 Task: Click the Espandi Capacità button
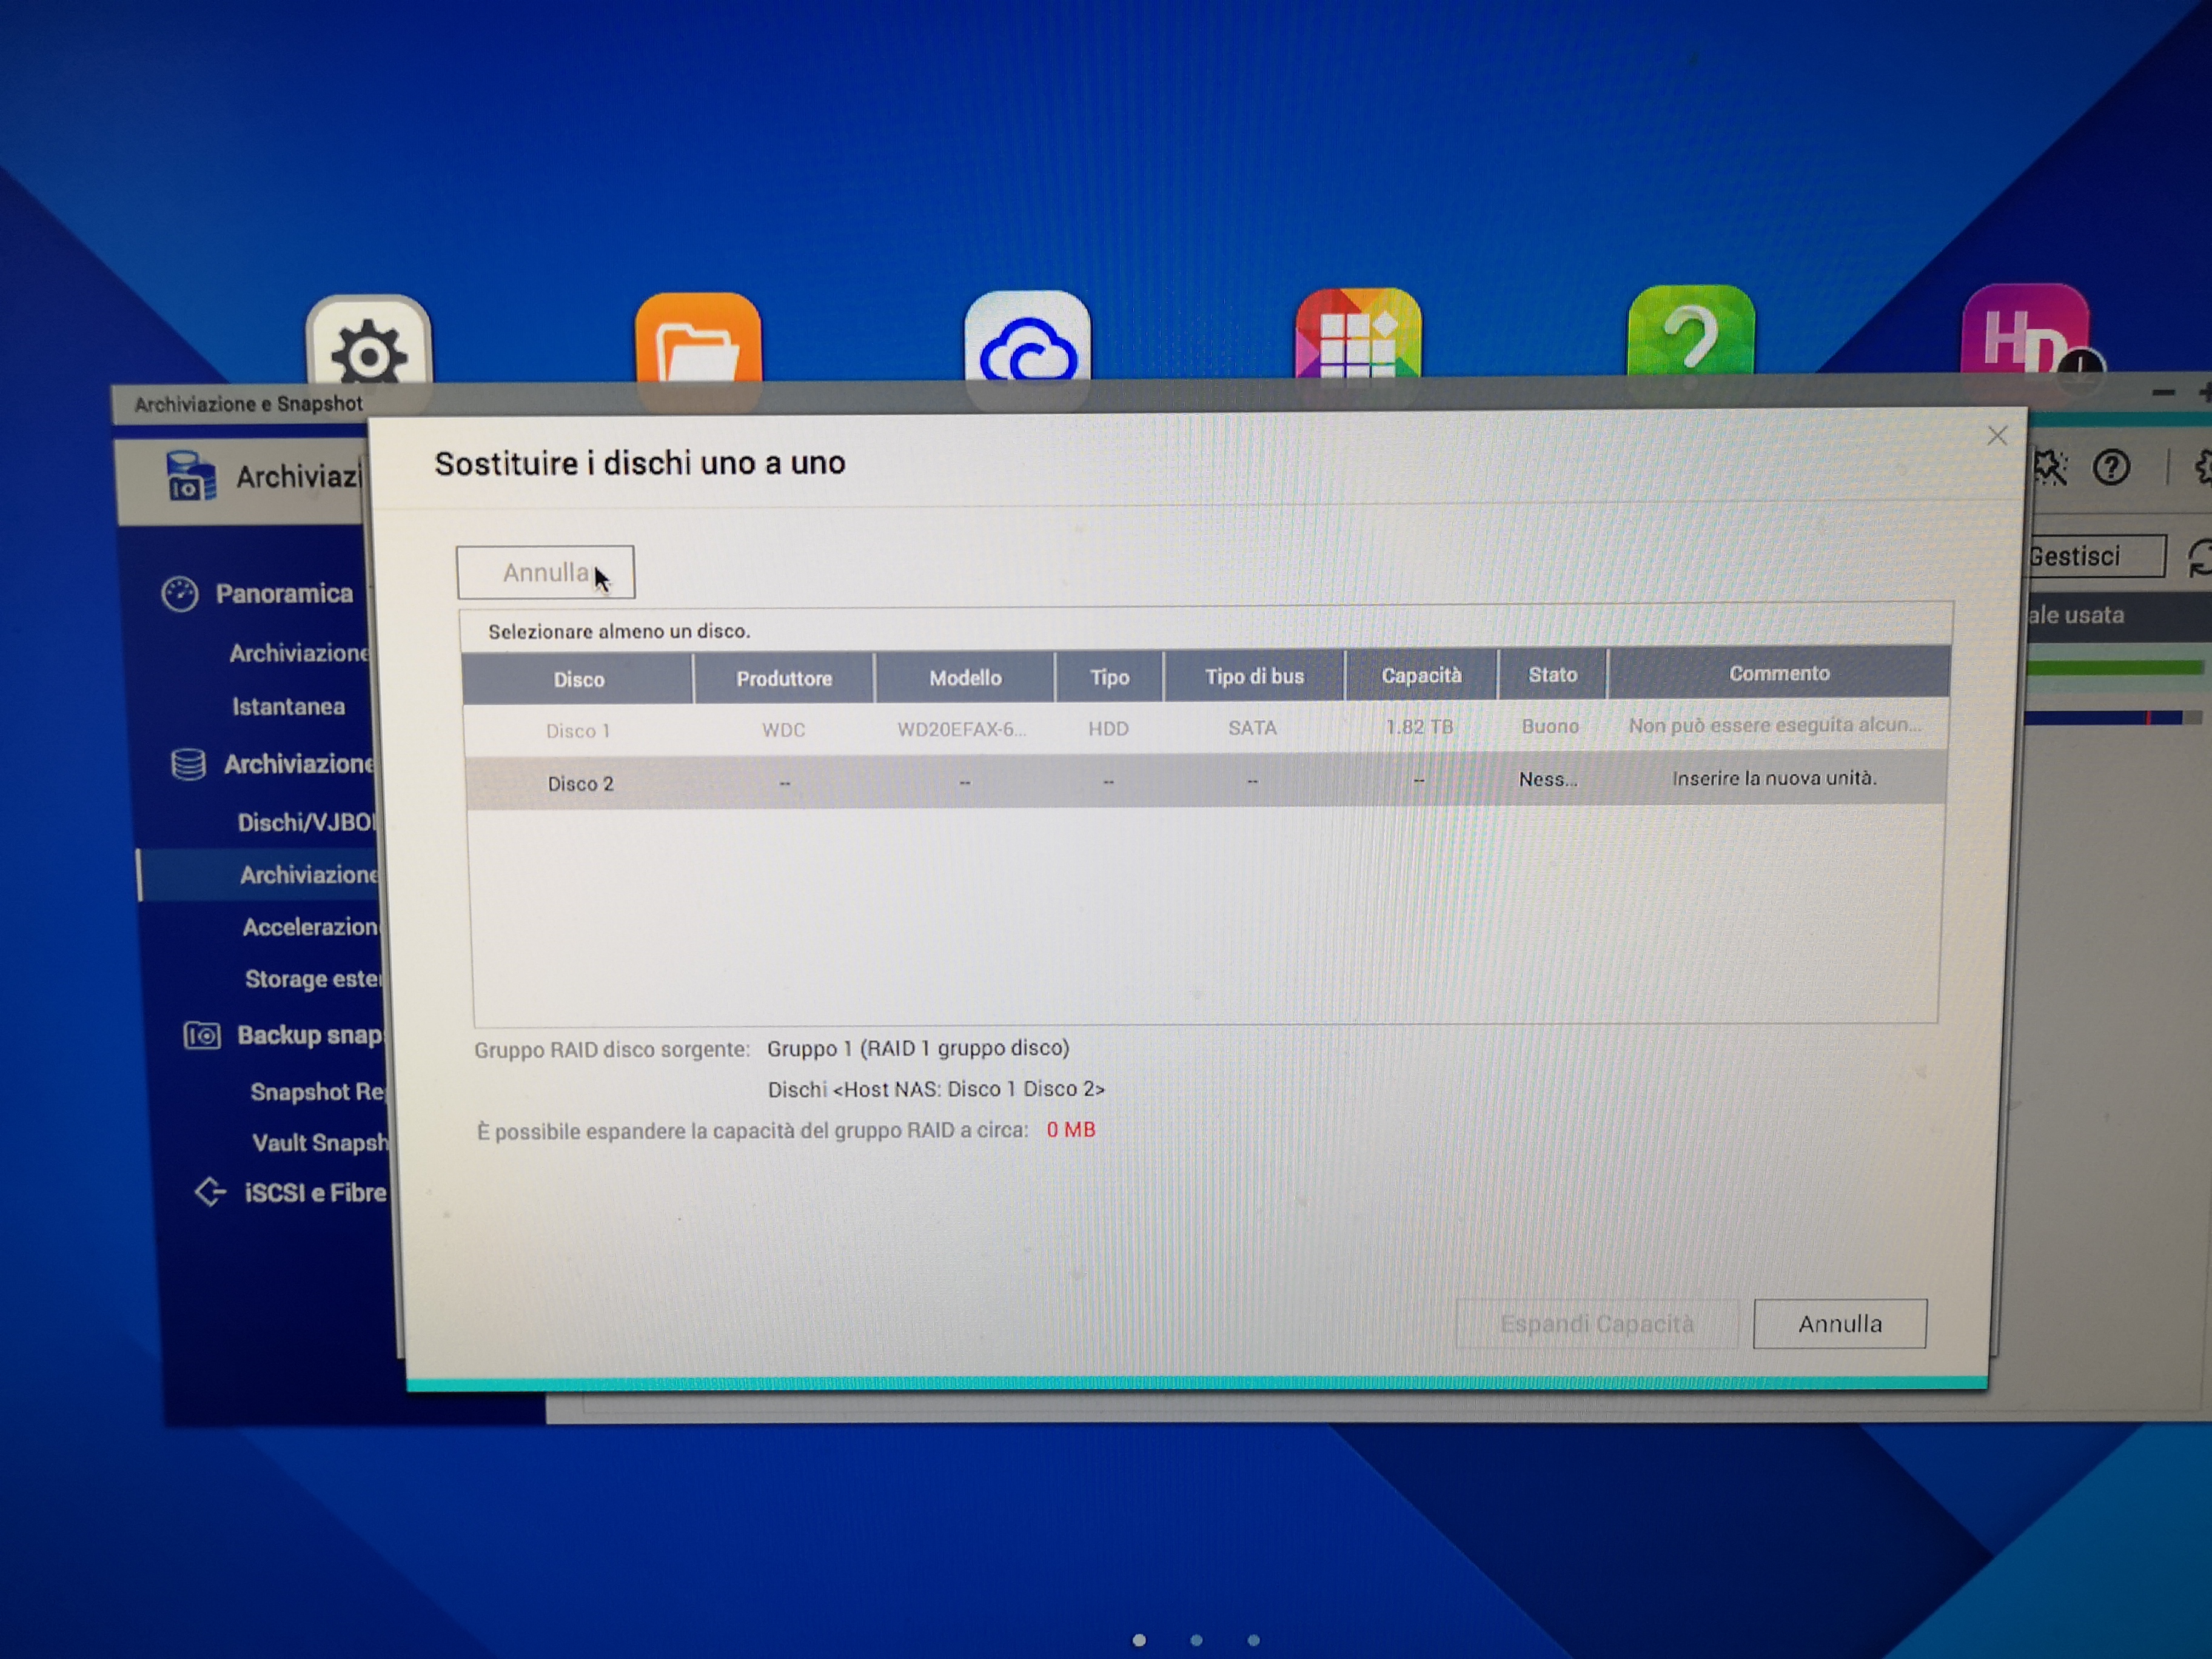(1596, 1324)
